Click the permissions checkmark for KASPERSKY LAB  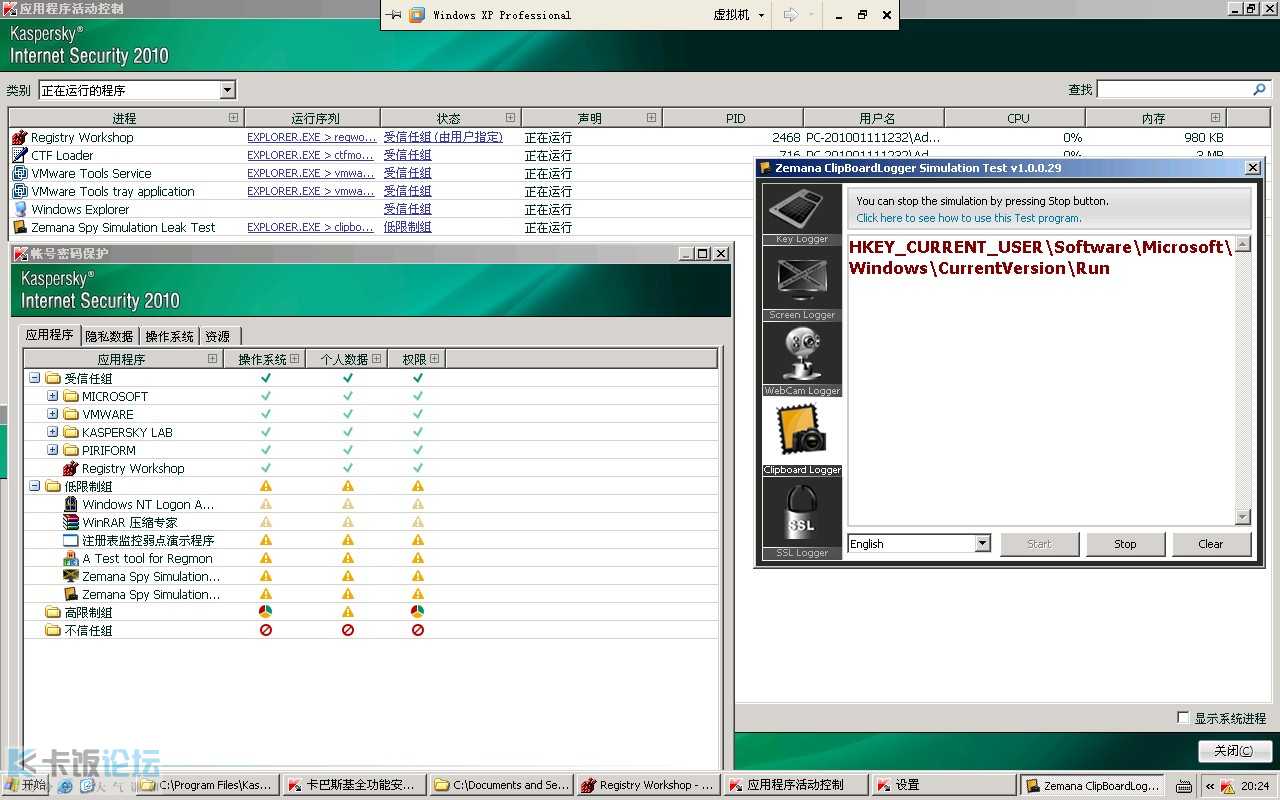coord(418,432)
